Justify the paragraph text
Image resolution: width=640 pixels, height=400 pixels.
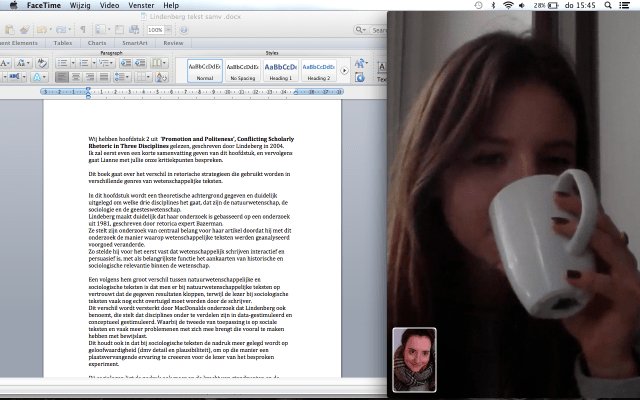[103, 77]
